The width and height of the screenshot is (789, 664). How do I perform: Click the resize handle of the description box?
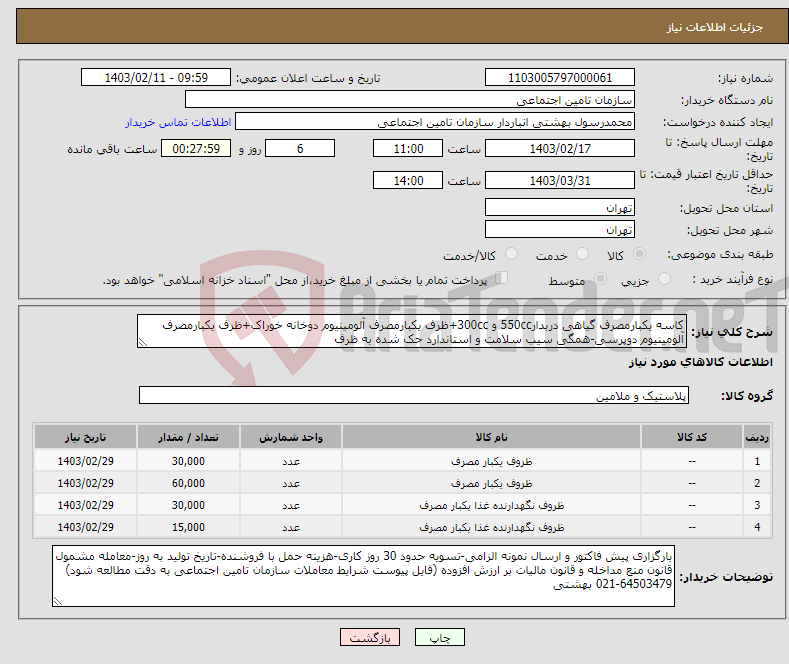143,343
